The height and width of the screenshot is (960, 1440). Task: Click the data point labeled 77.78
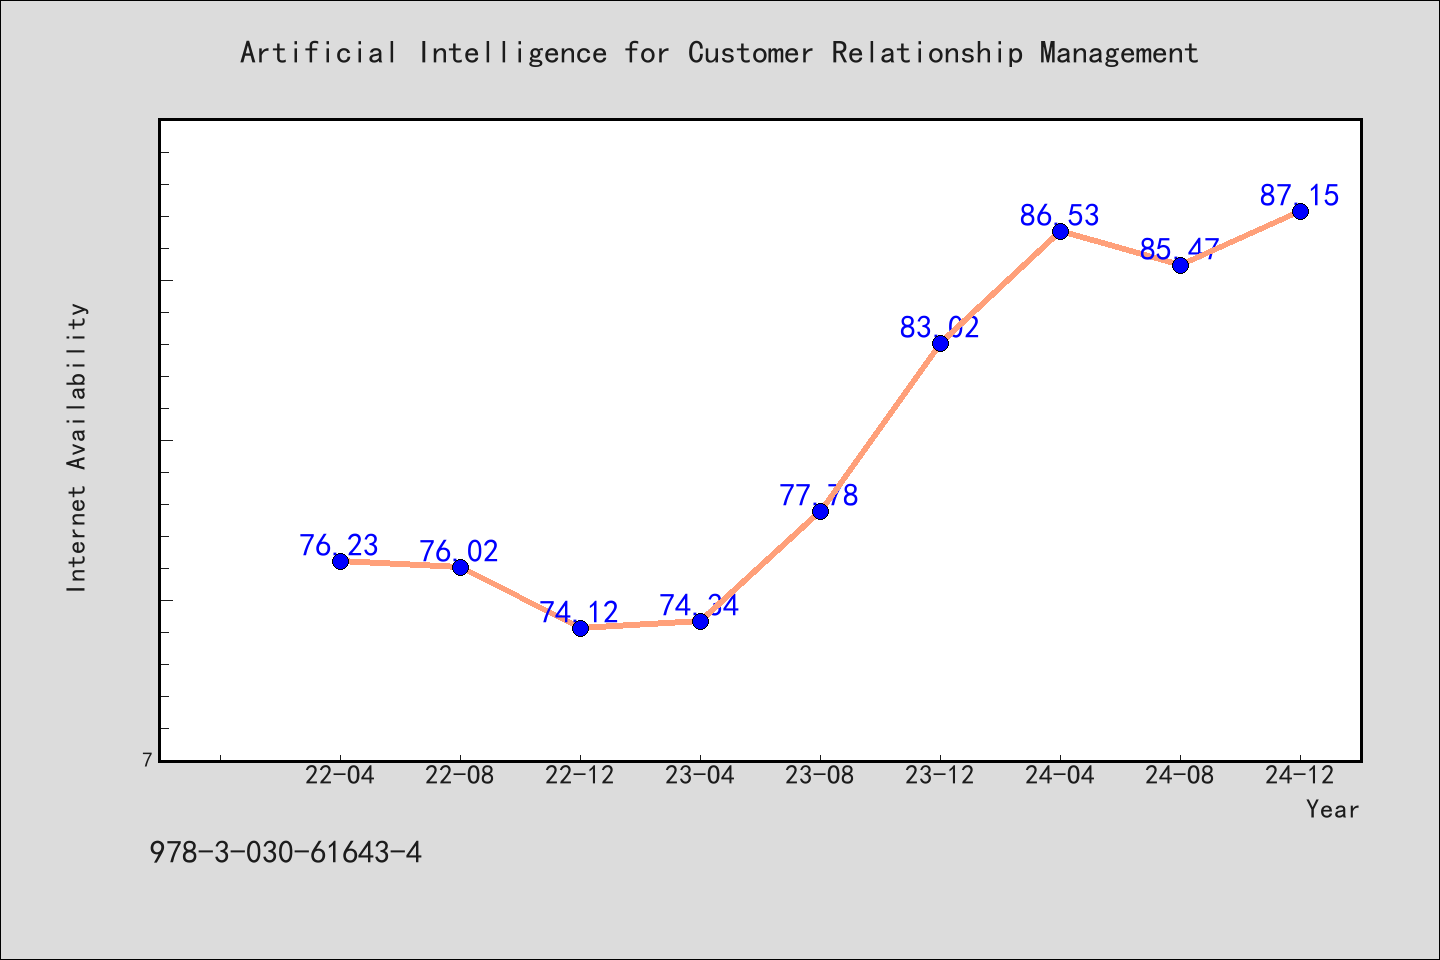820,511
